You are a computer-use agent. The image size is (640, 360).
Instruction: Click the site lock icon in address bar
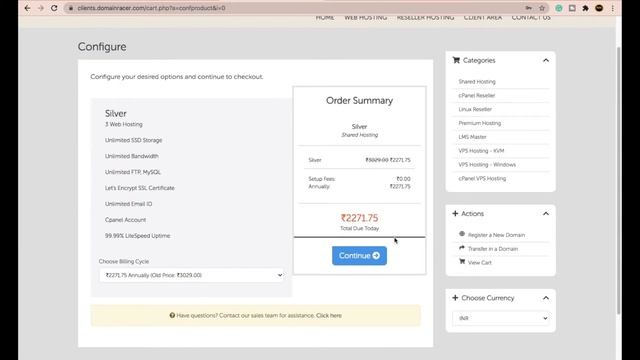point(71,8)
